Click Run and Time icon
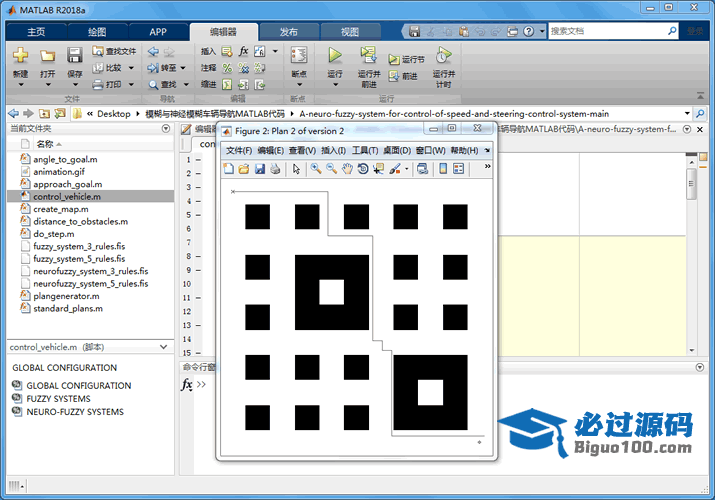Image resolution: width=715 pixels, height=500 pixels. [x=443, y=55]
